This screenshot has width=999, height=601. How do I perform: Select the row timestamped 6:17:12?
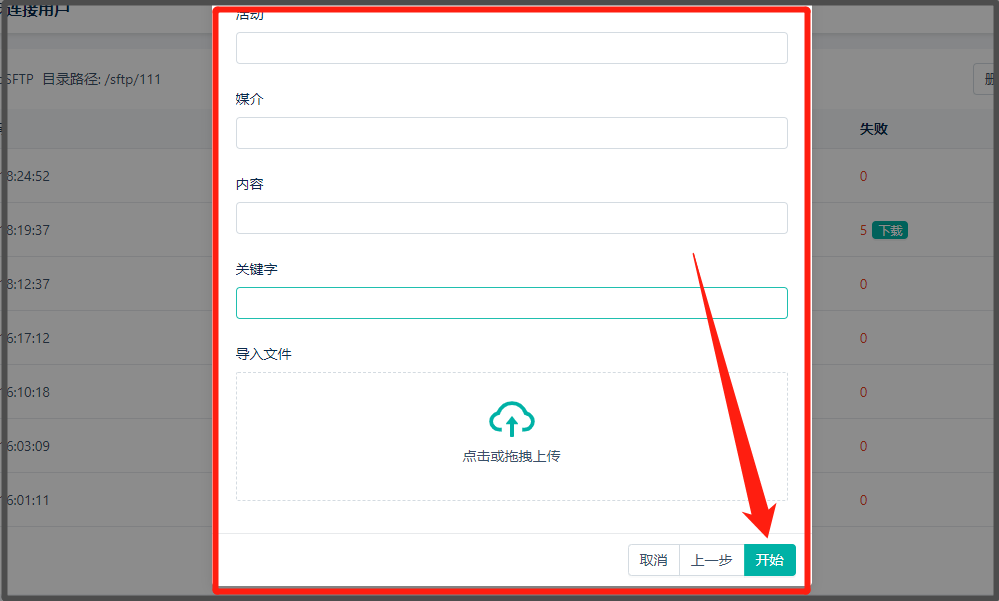pyautogui.click(x=28, y=338)
